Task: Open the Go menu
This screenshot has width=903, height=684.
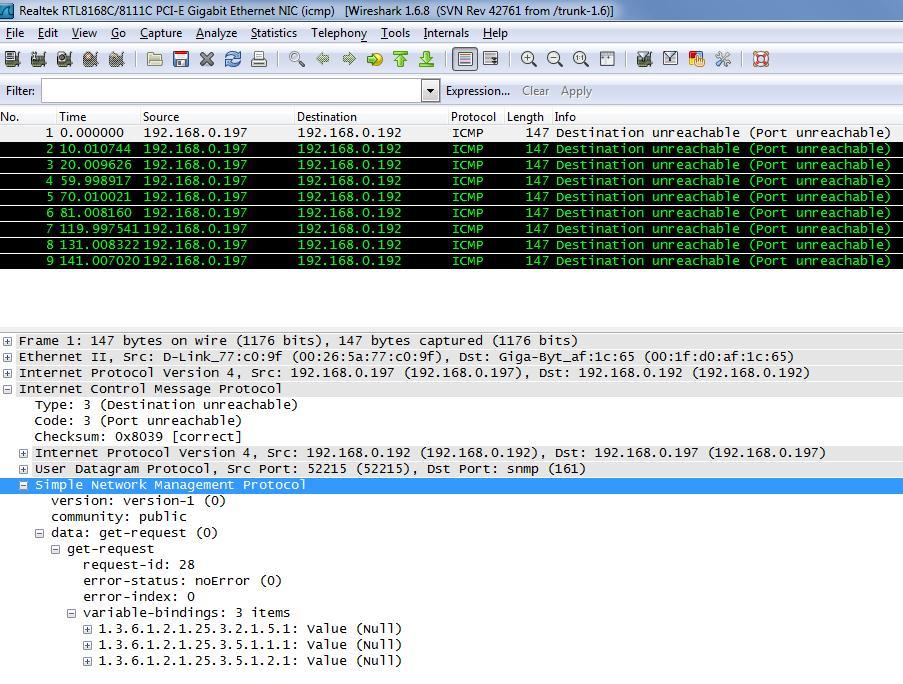Action: point(119,33)
